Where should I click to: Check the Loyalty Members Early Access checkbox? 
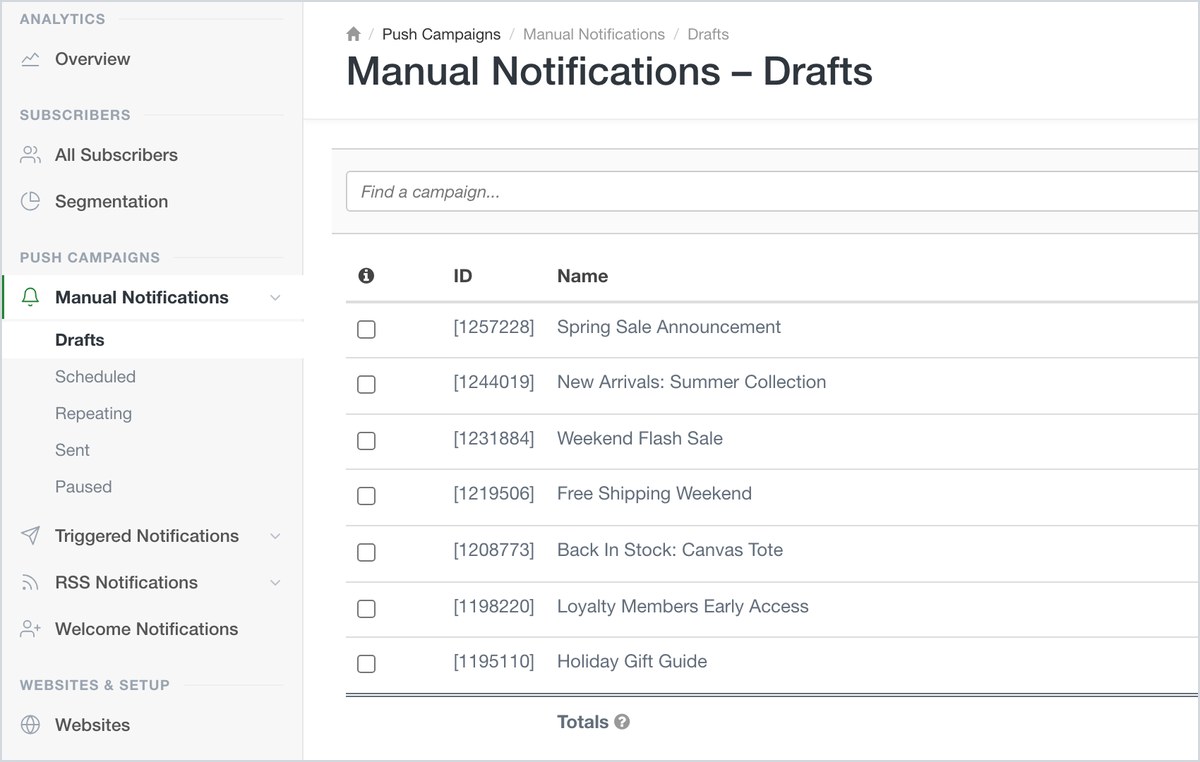point(366,608)
